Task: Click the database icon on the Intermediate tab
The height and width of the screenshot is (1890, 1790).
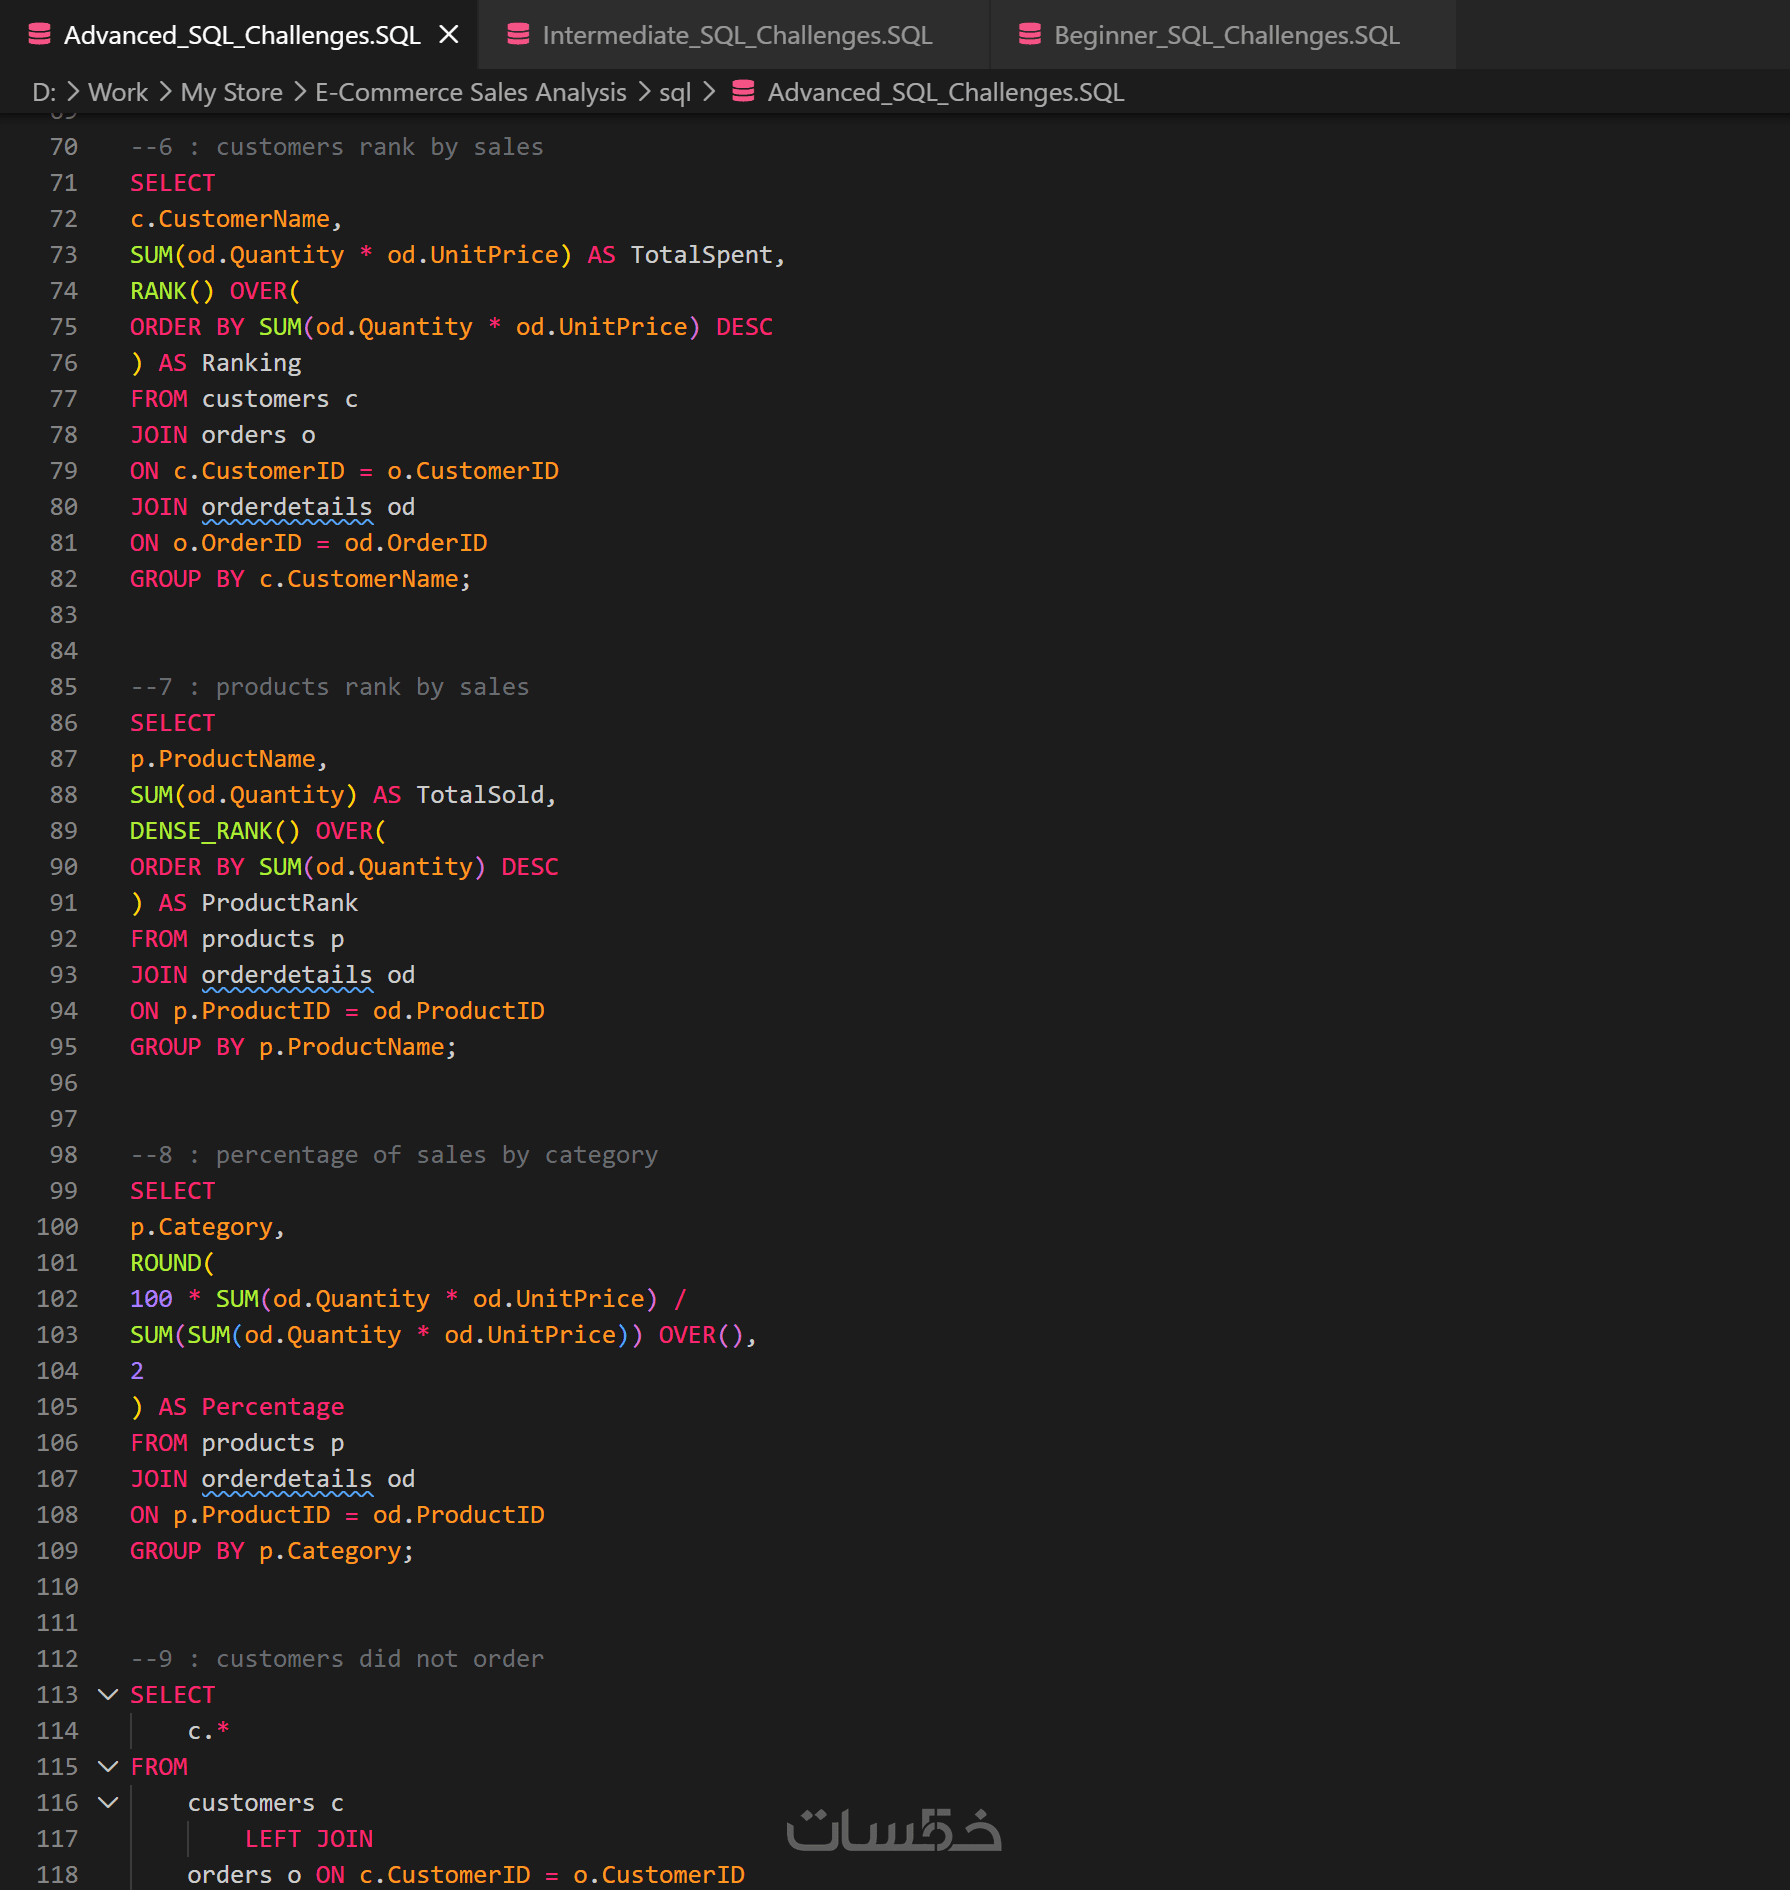Action: (518, 35)
